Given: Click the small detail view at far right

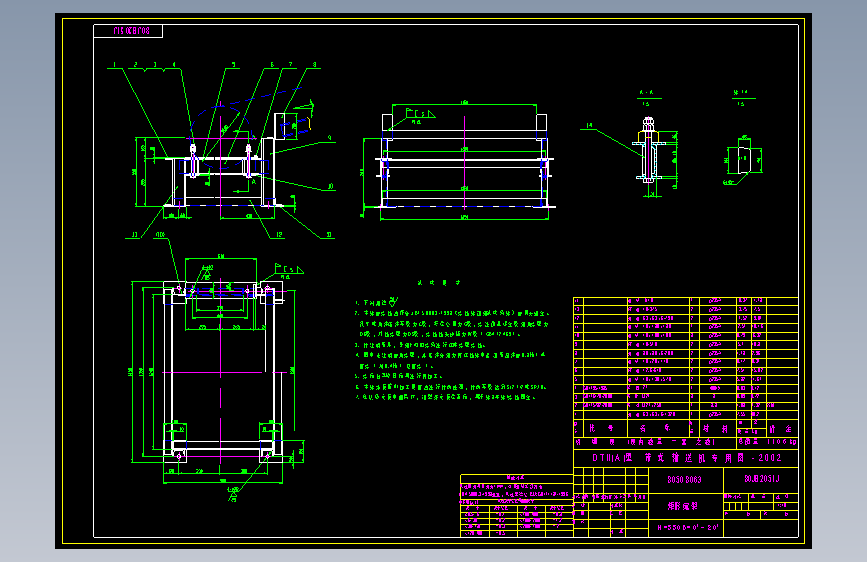Looking at the screenshot, I should click(x=744, y=158).
